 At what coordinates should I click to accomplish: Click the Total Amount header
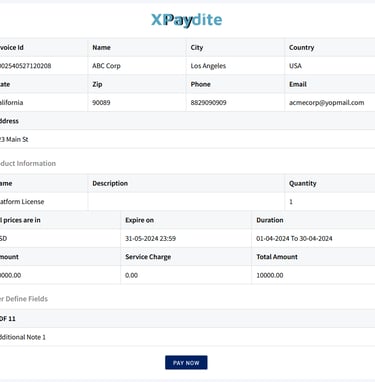click(277, 257)
